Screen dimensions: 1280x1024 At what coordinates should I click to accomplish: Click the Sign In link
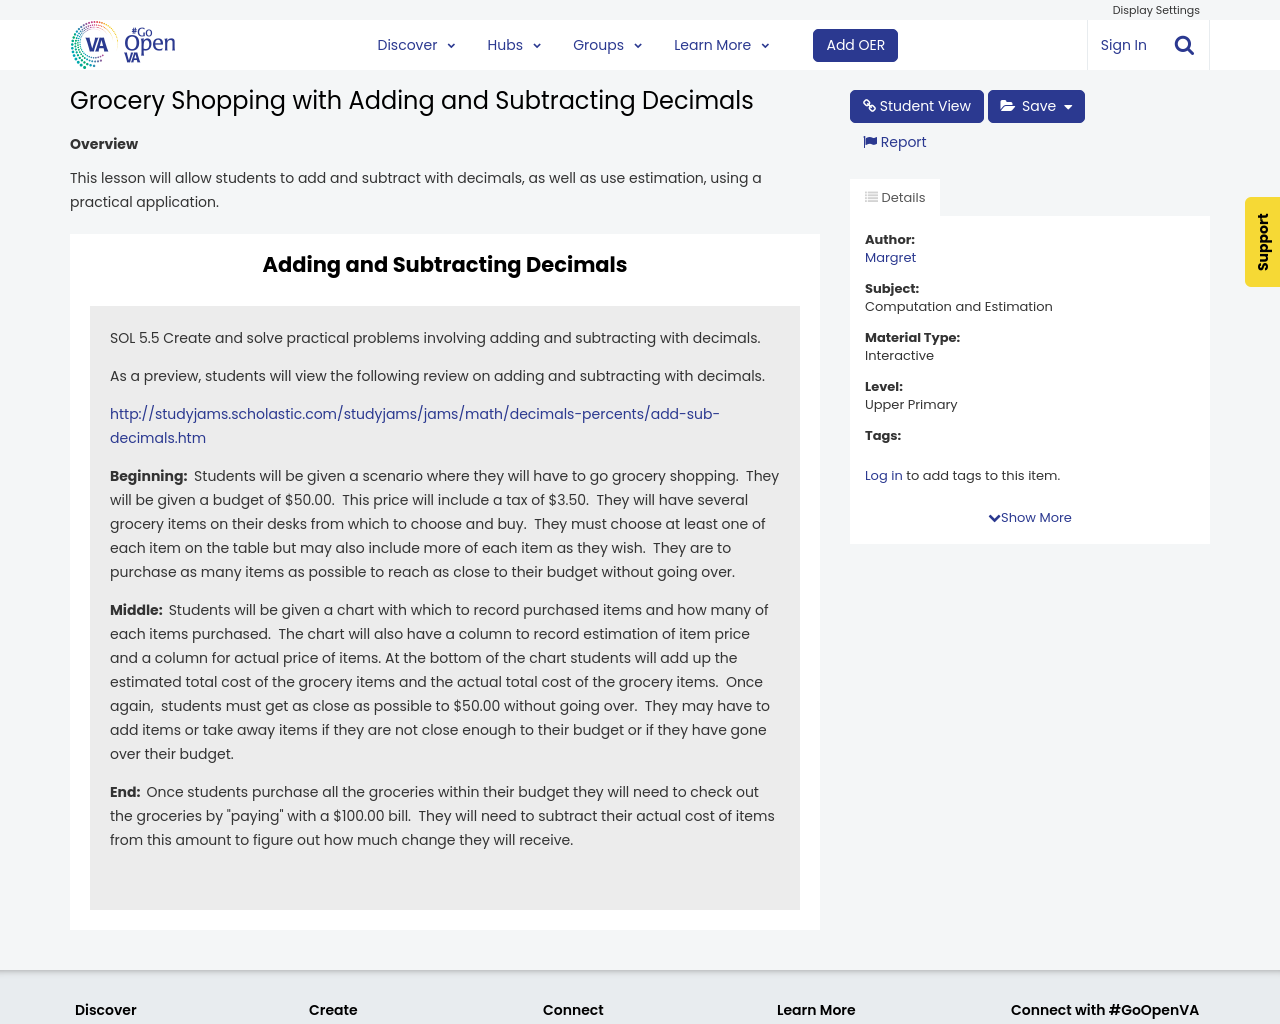tap(1123, 45)
